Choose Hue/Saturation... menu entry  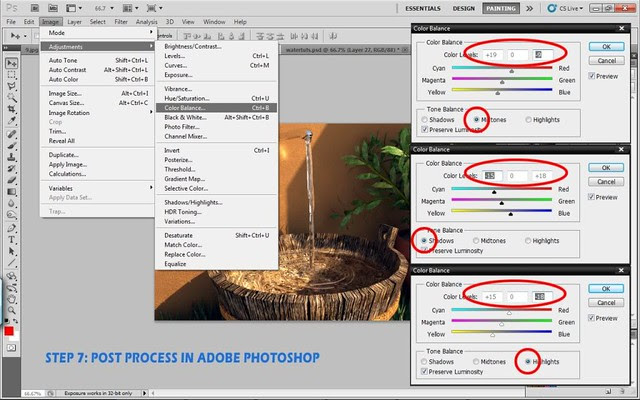216,98
